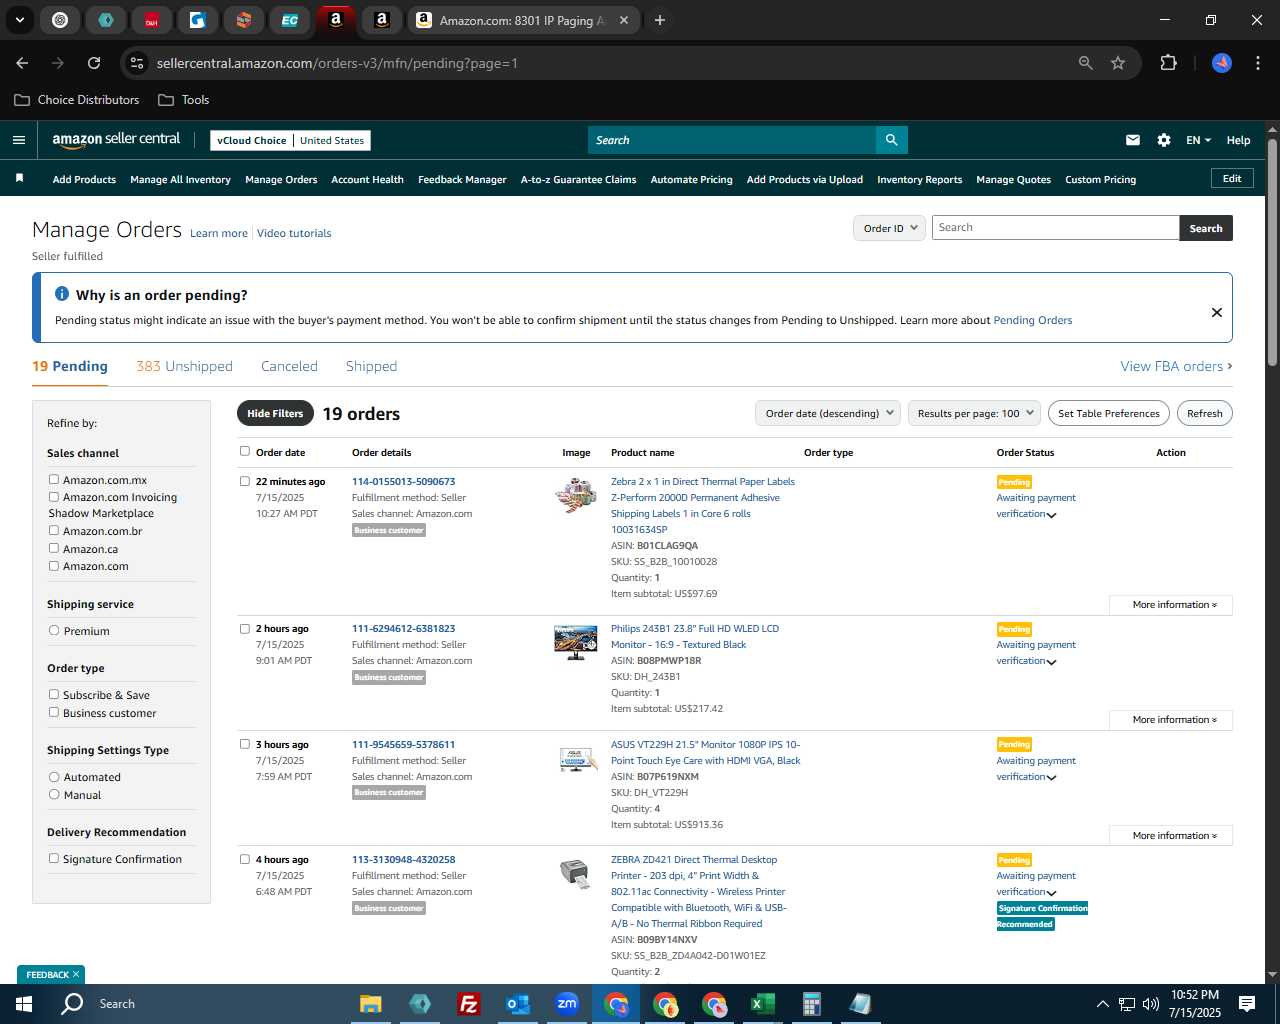Open File Explorer from the taskbar
The image size is (1280, 1024).
coord(371,1004)
